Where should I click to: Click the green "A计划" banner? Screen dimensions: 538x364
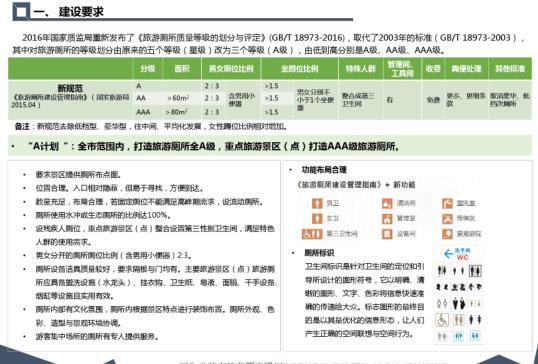(270, 146)
